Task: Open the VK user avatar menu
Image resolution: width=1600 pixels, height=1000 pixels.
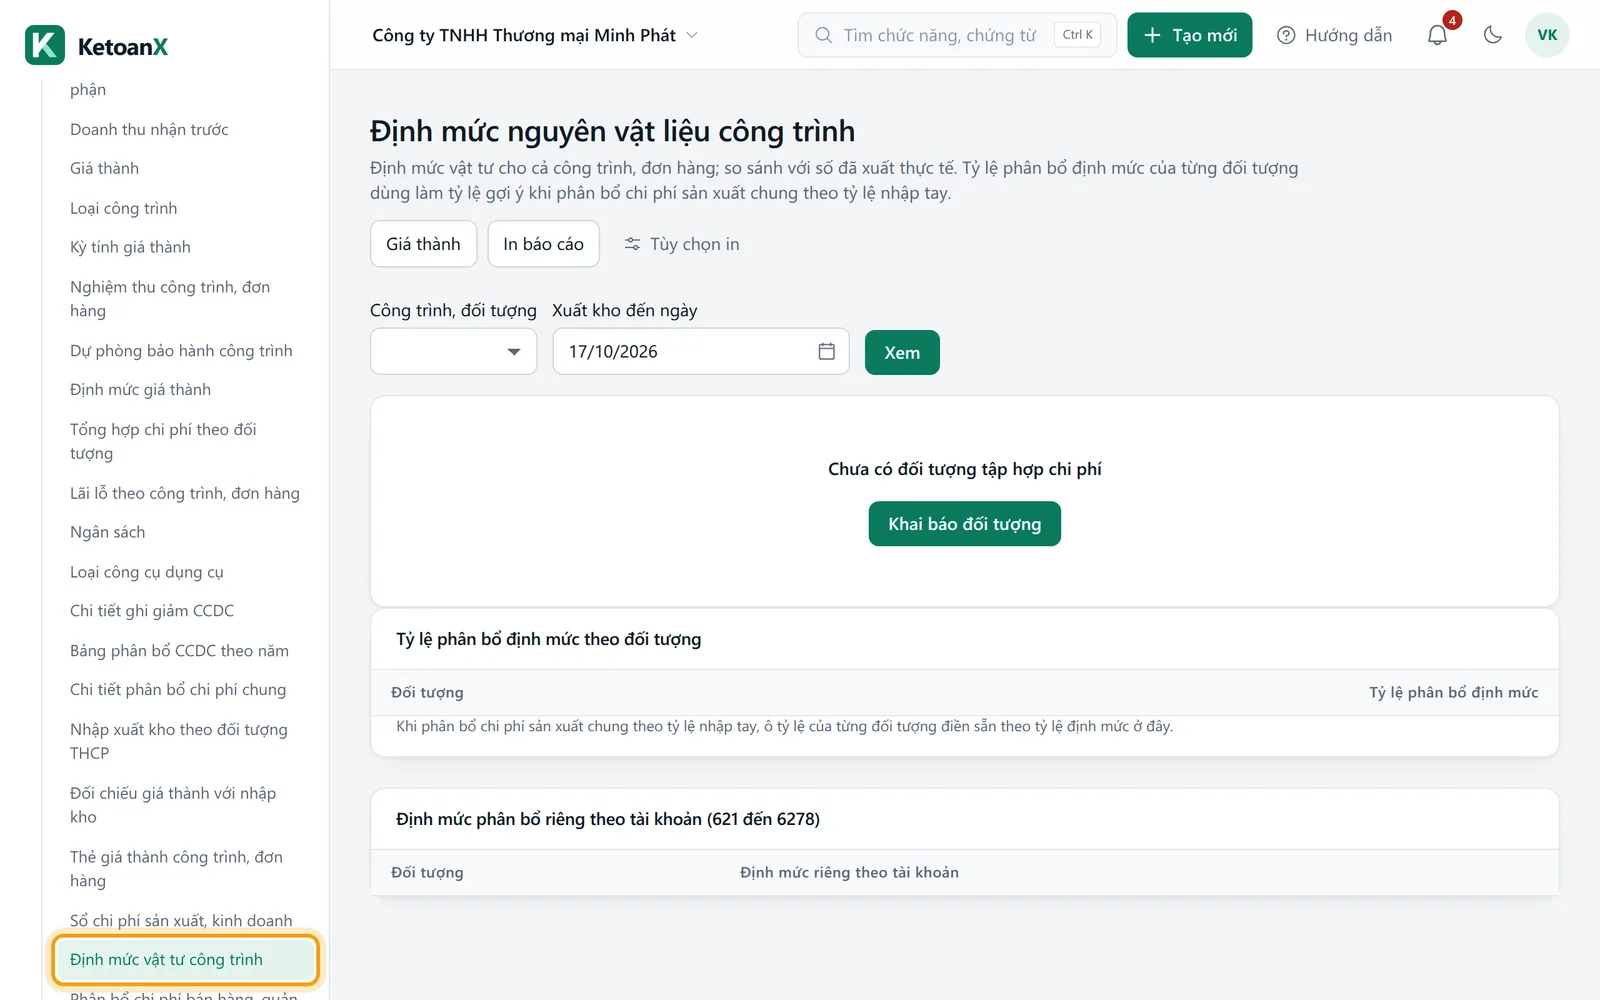Action: pyautogui.click(x=1547, y=35)
